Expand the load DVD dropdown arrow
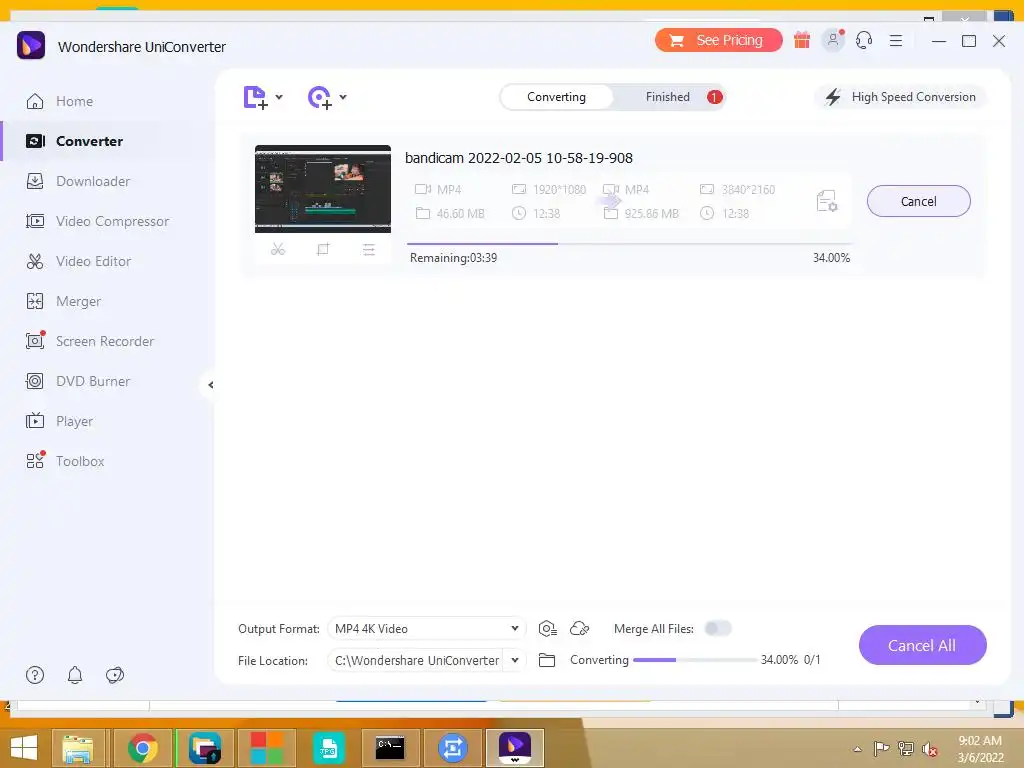 coord(343,97)
